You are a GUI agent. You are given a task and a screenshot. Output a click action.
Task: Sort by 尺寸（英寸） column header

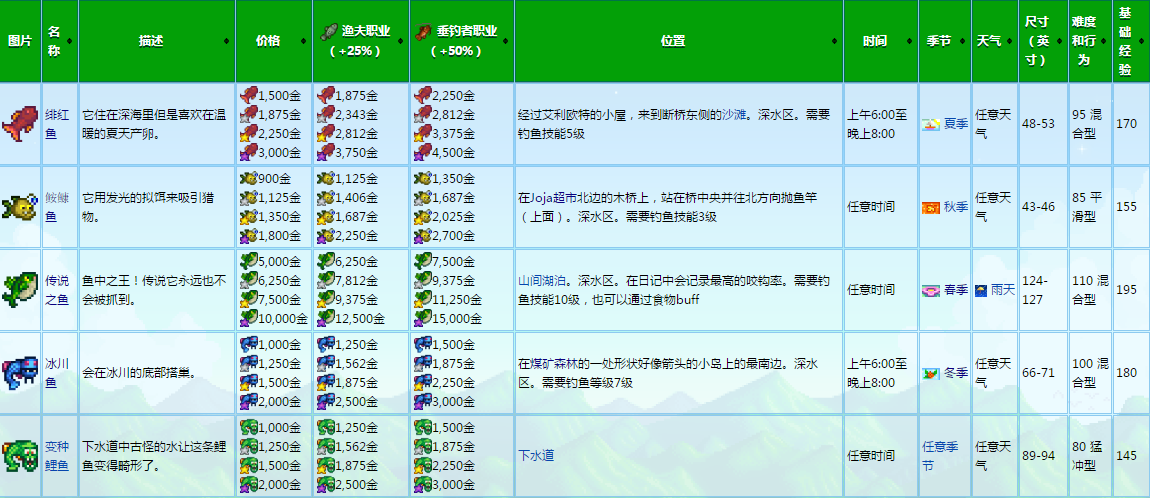[1043, 41]
